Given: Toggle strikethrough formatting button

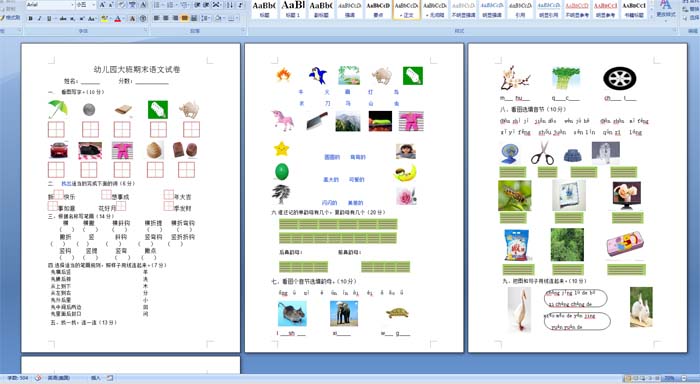Looking at the screenshot, I should [63, 19].
